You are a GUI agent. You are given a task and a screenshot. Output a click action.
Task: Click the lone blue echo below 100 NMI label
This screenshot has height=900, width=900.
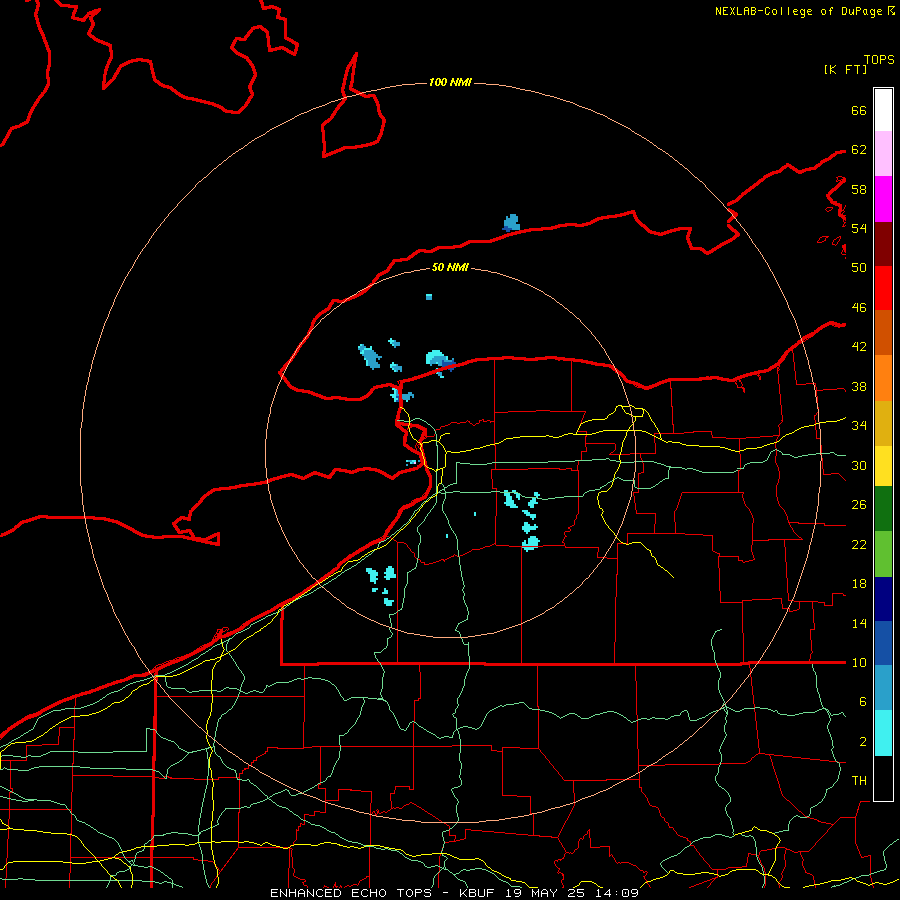511,223
